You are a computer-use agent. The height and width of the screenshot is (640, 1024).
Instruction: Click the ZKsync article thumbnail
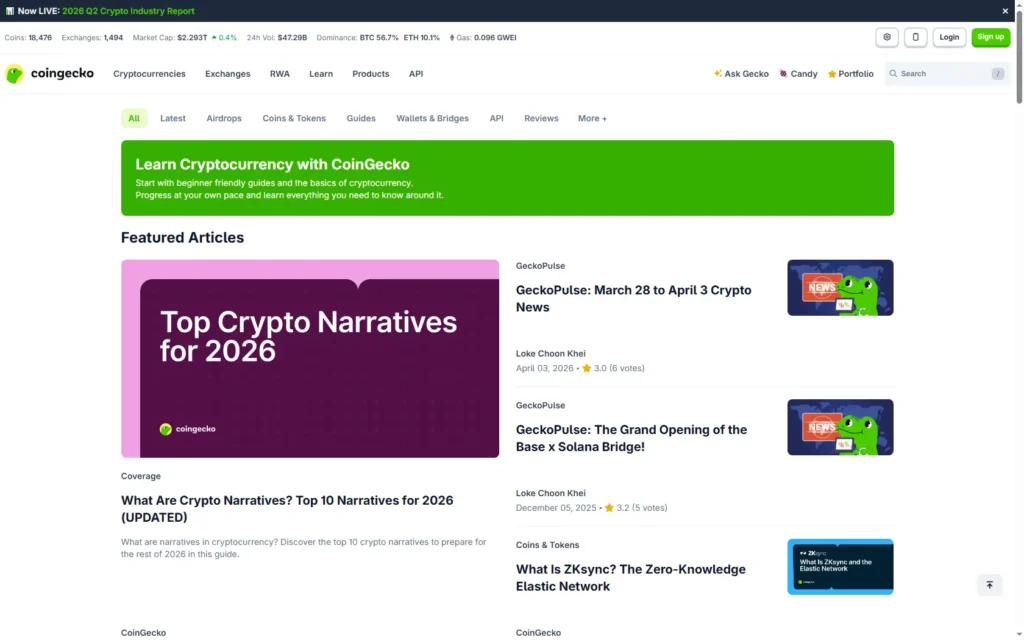(x=840, y=567)
